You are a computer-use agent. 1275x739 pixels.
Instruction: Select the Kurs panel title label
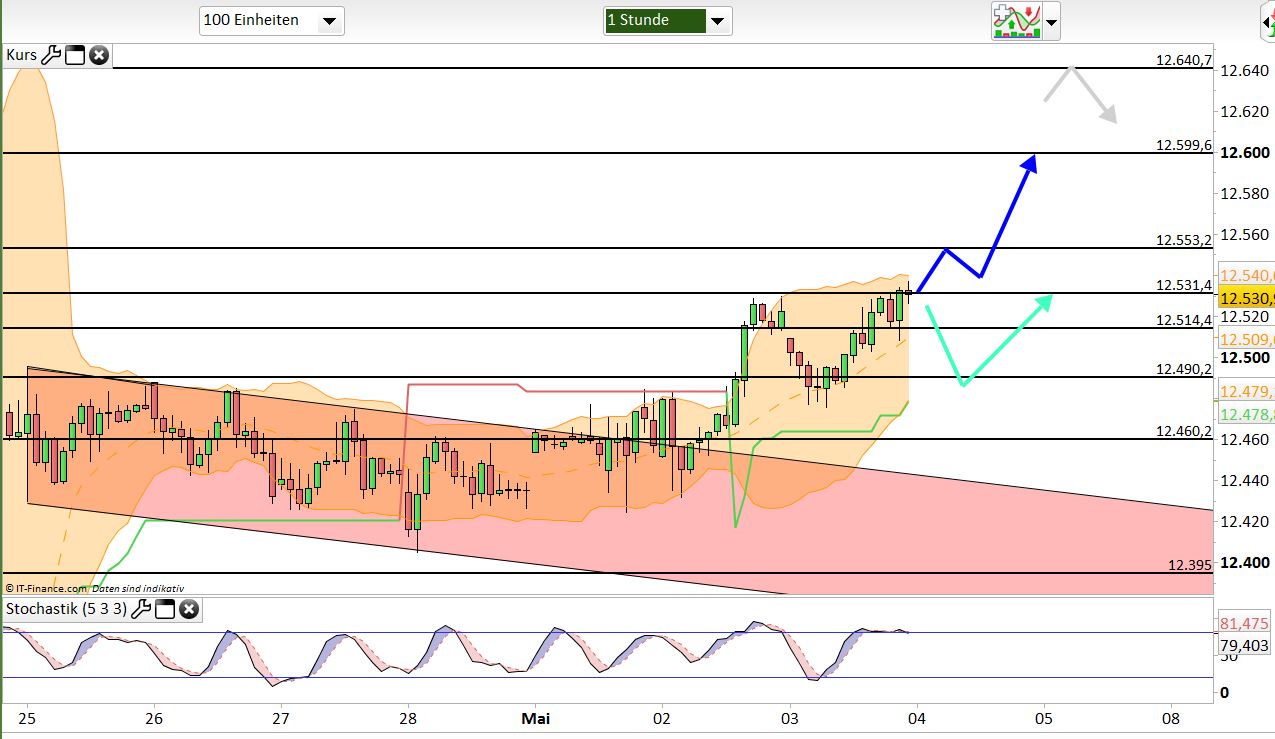[20, 55]
